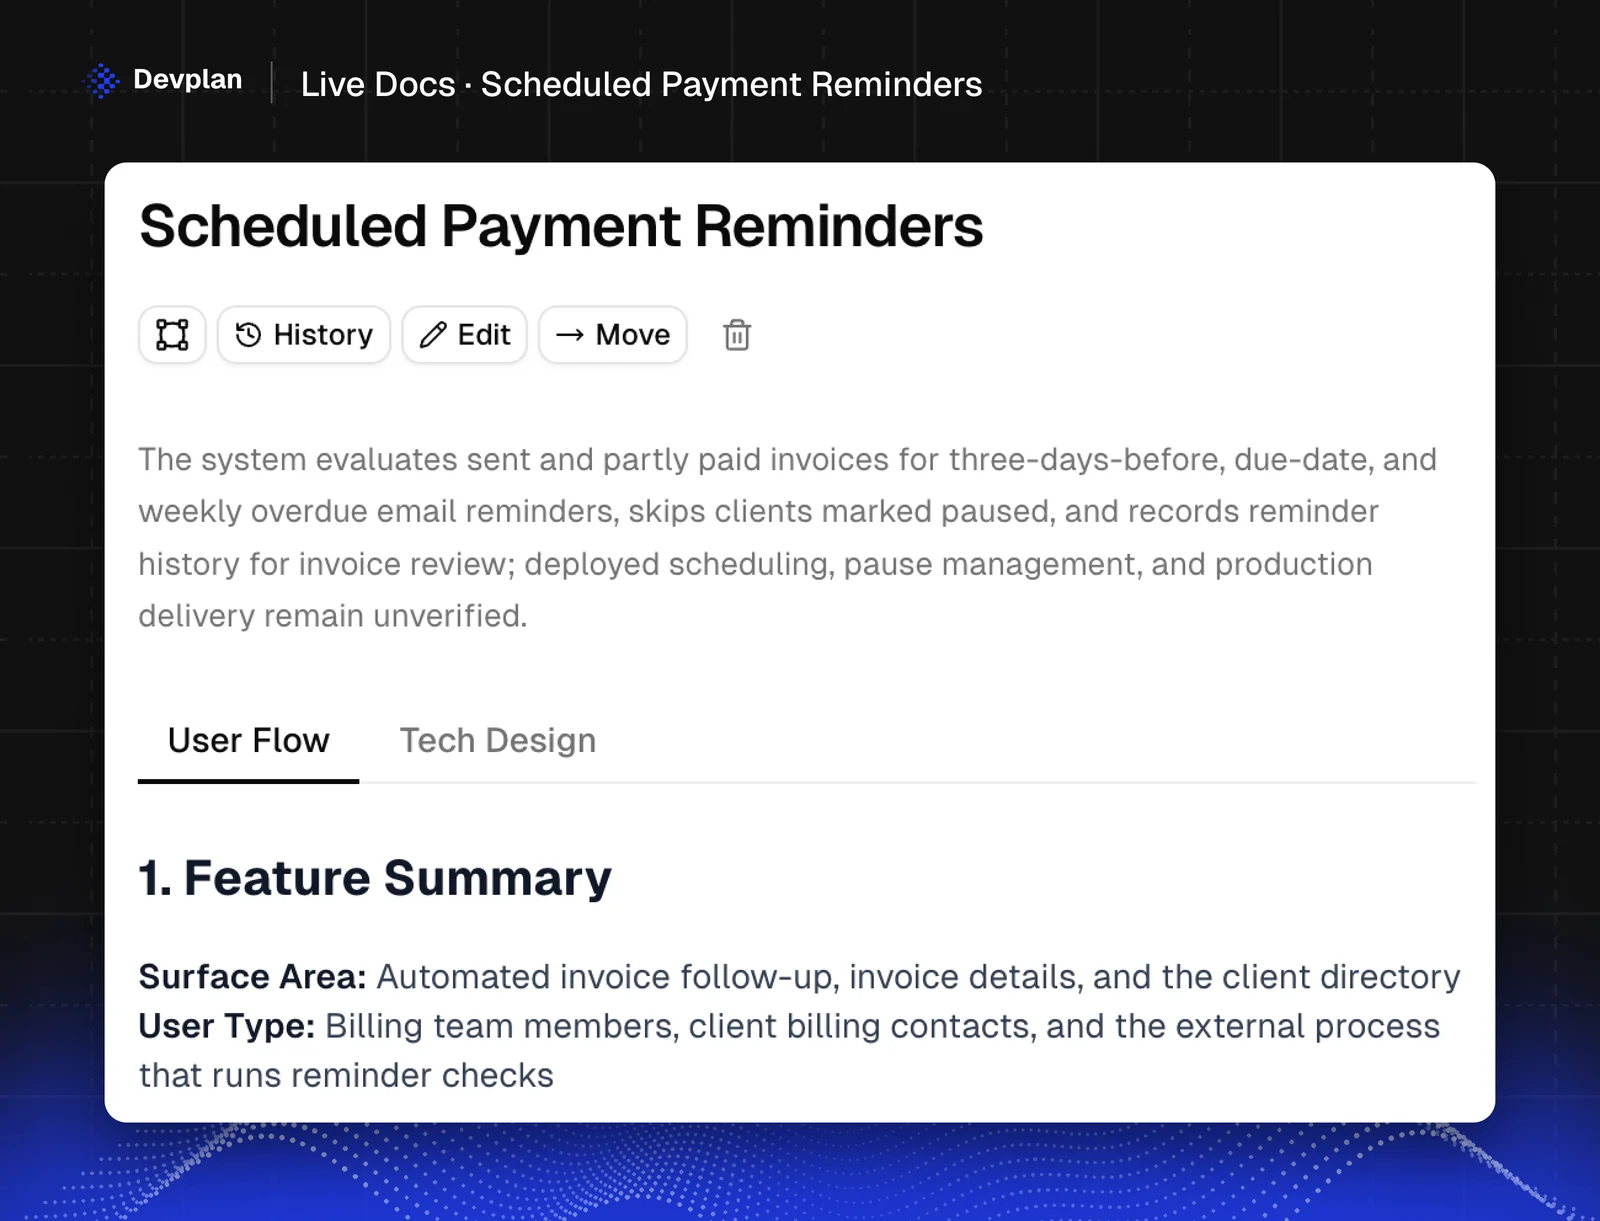Screen dimensions: 1600x1221
Task: Click the 'User Type:' label
Action: pos(227,1027)
